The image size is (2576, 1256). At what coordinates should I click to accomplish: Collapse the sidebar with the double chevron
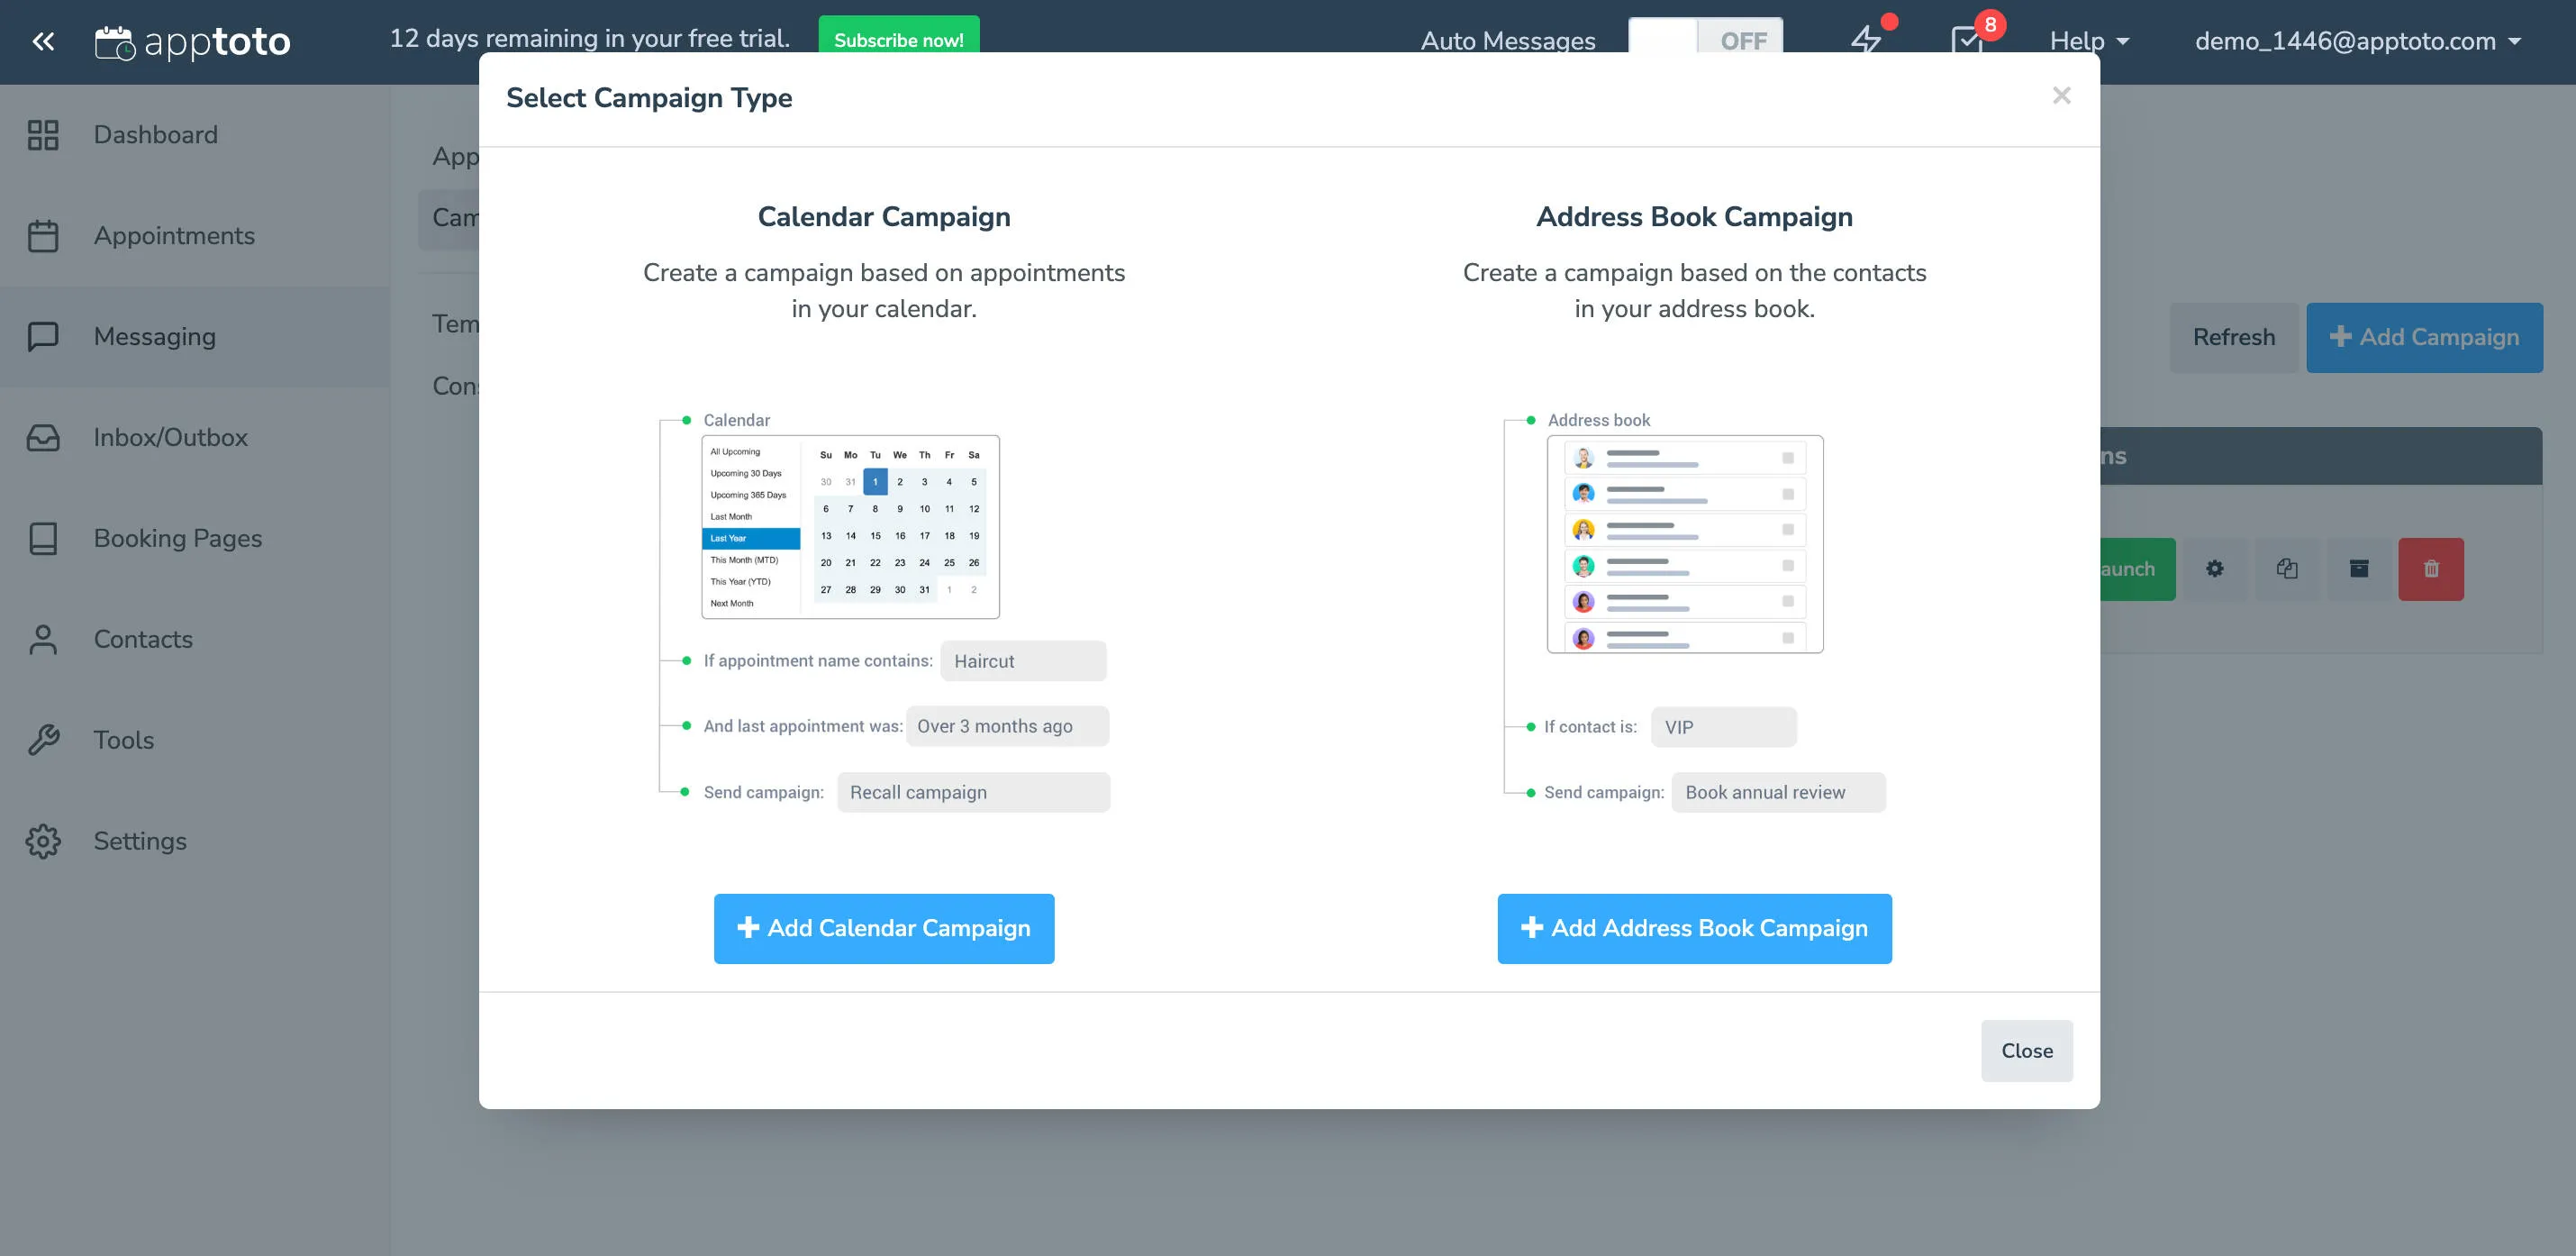tap(43, 41)
